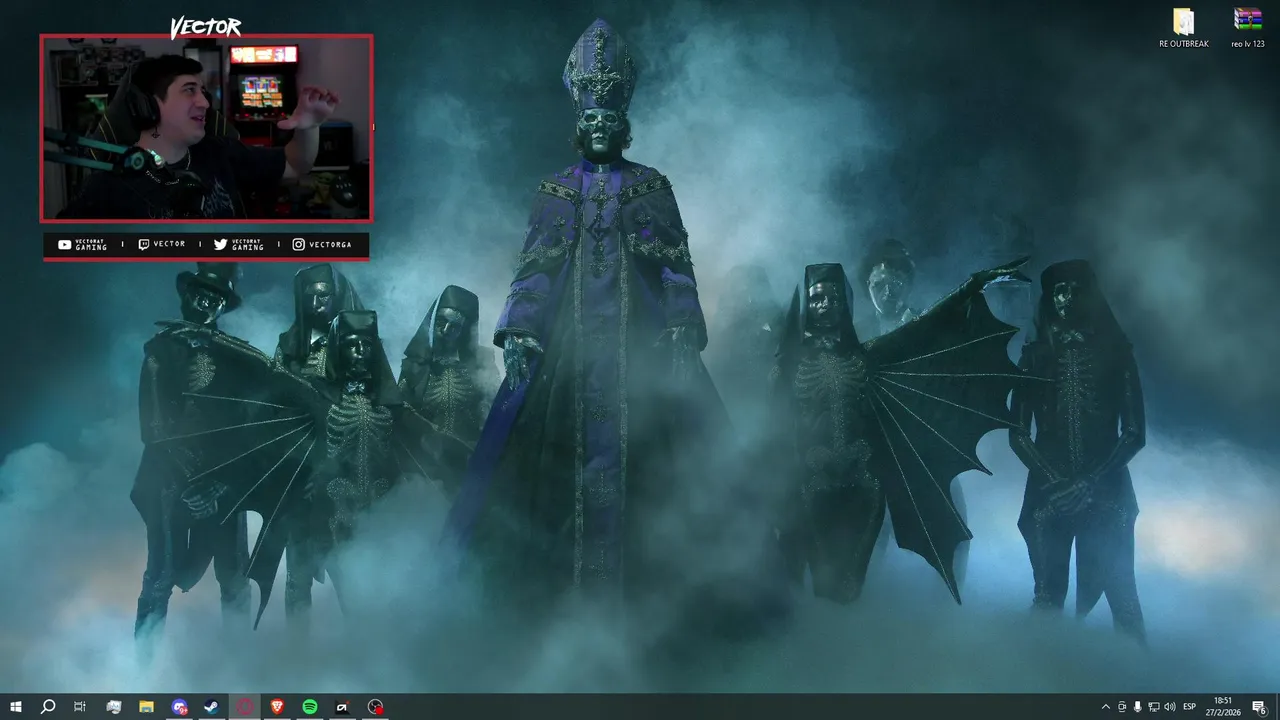Click the Meet Now tray icon
The image size is (1280, 720).
pyautogui.click(x=1122, y=707)
